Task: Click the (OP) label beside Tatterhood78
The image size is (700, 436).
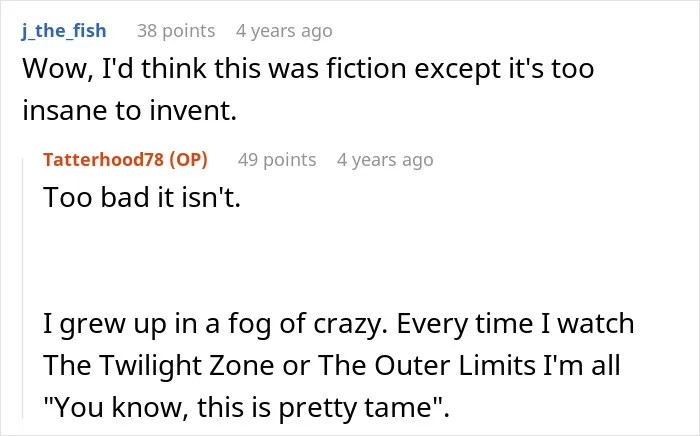Action: (188, 159)
